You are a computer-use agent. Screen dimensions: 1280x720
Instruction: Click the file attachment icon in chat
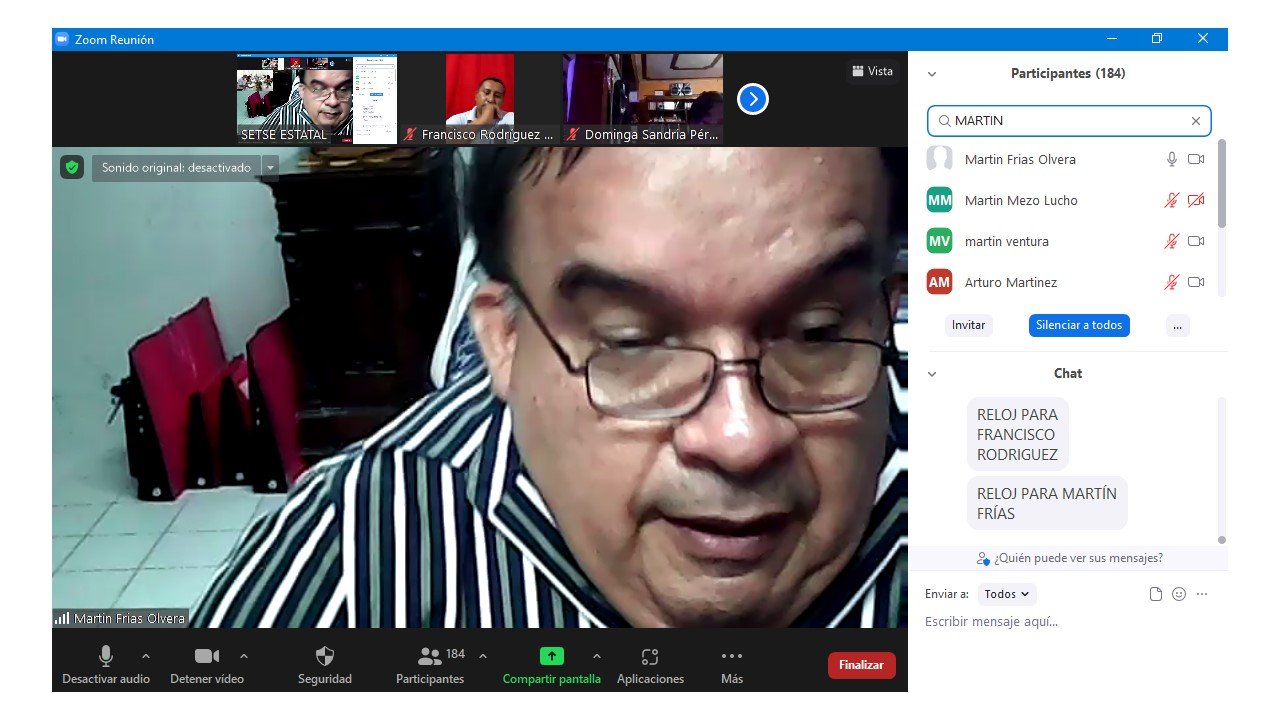1156,594
